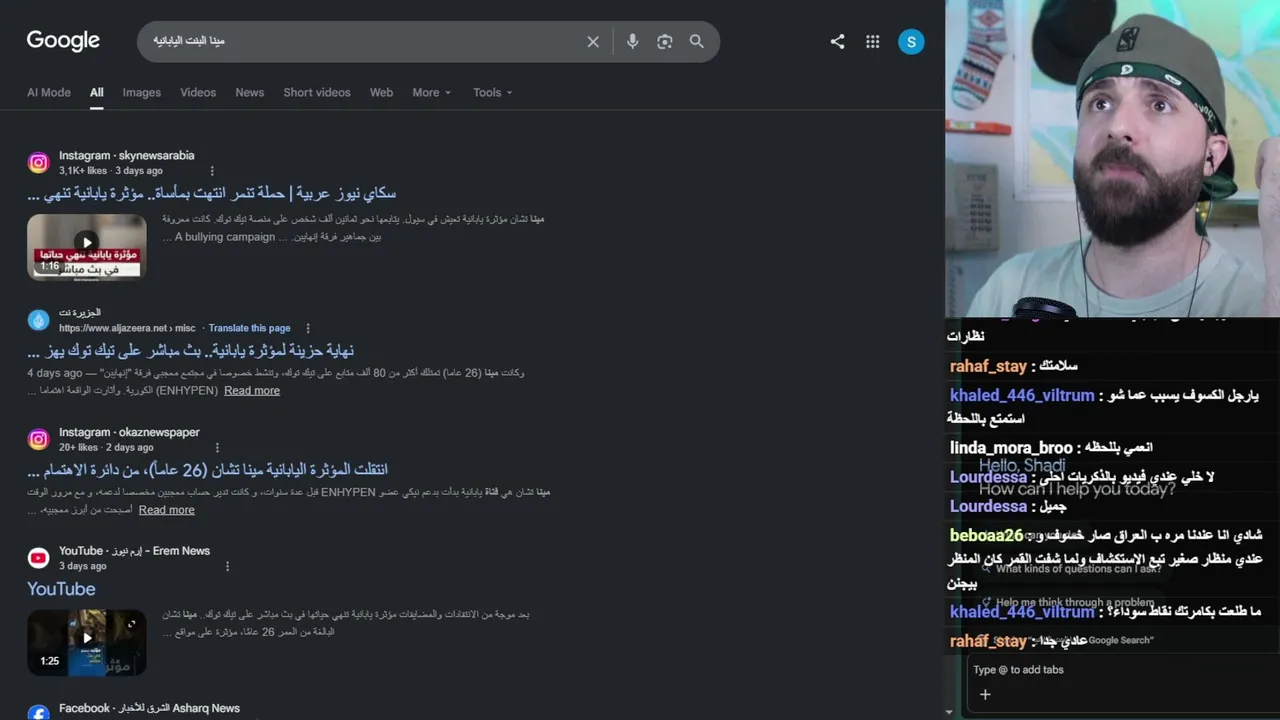Expand the More dropdown
This screenshot has width=1280, height=720.
[x=432, y=92]
